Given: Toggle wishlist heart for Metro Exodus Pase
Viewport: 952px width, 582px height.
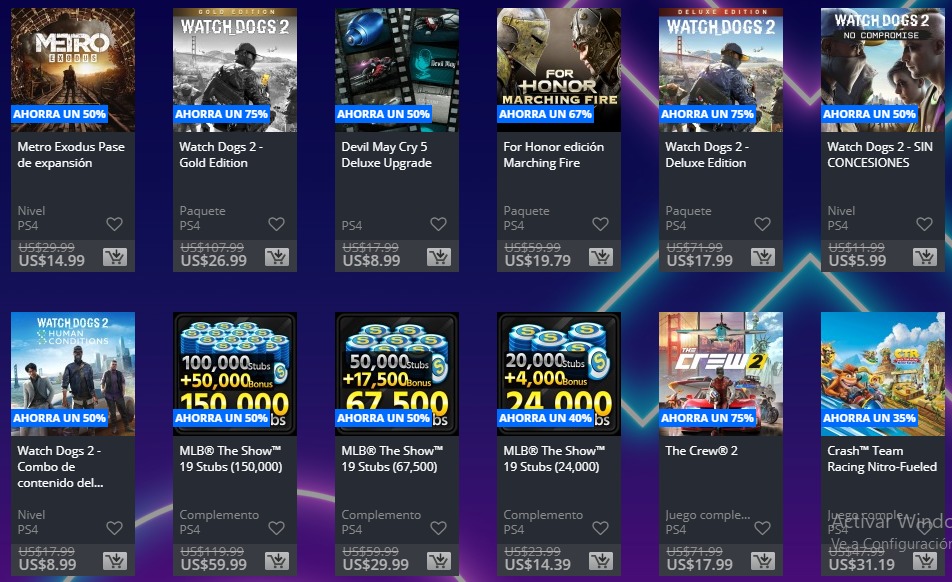Looking at the screenshot, I should pyautogui.click(x=115, y=224).
